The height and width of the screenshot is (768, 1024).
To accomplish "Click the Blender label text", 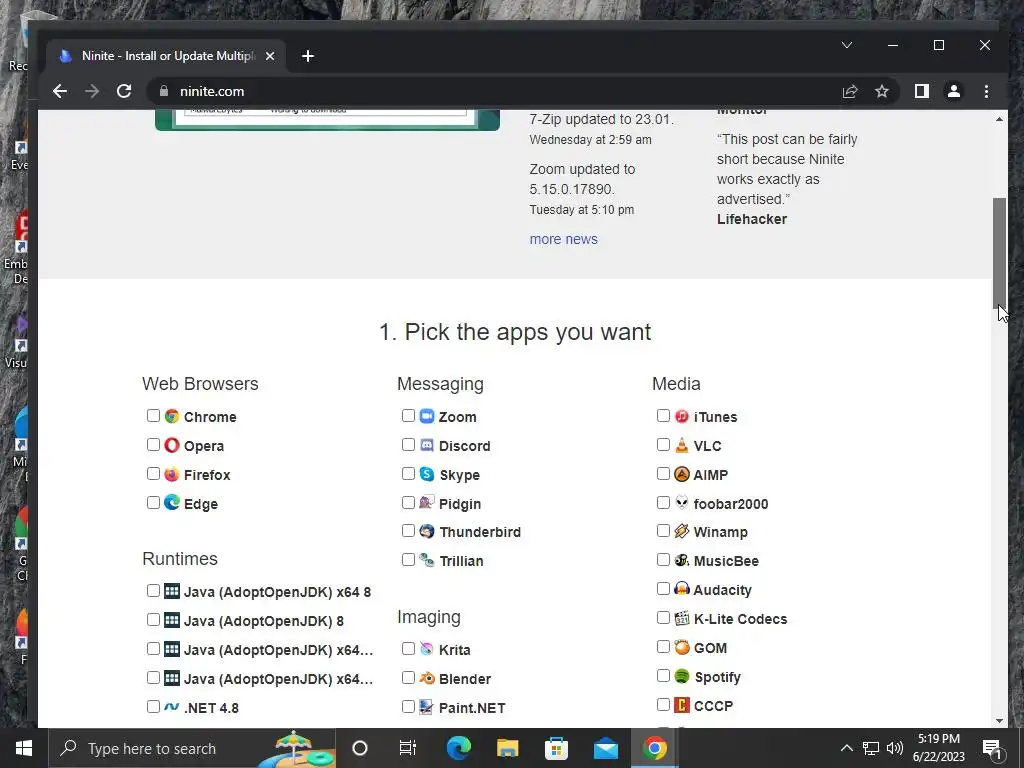I will pos(465,679).
